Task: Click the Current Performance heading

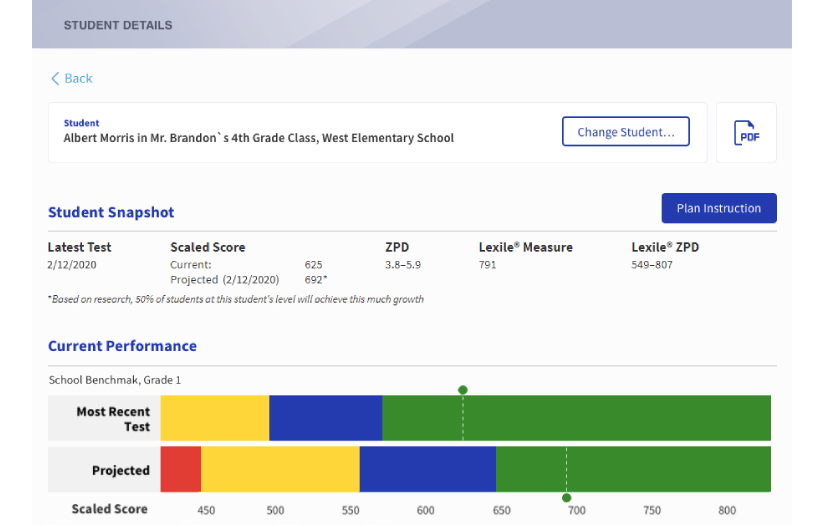Action: (122, 346)
